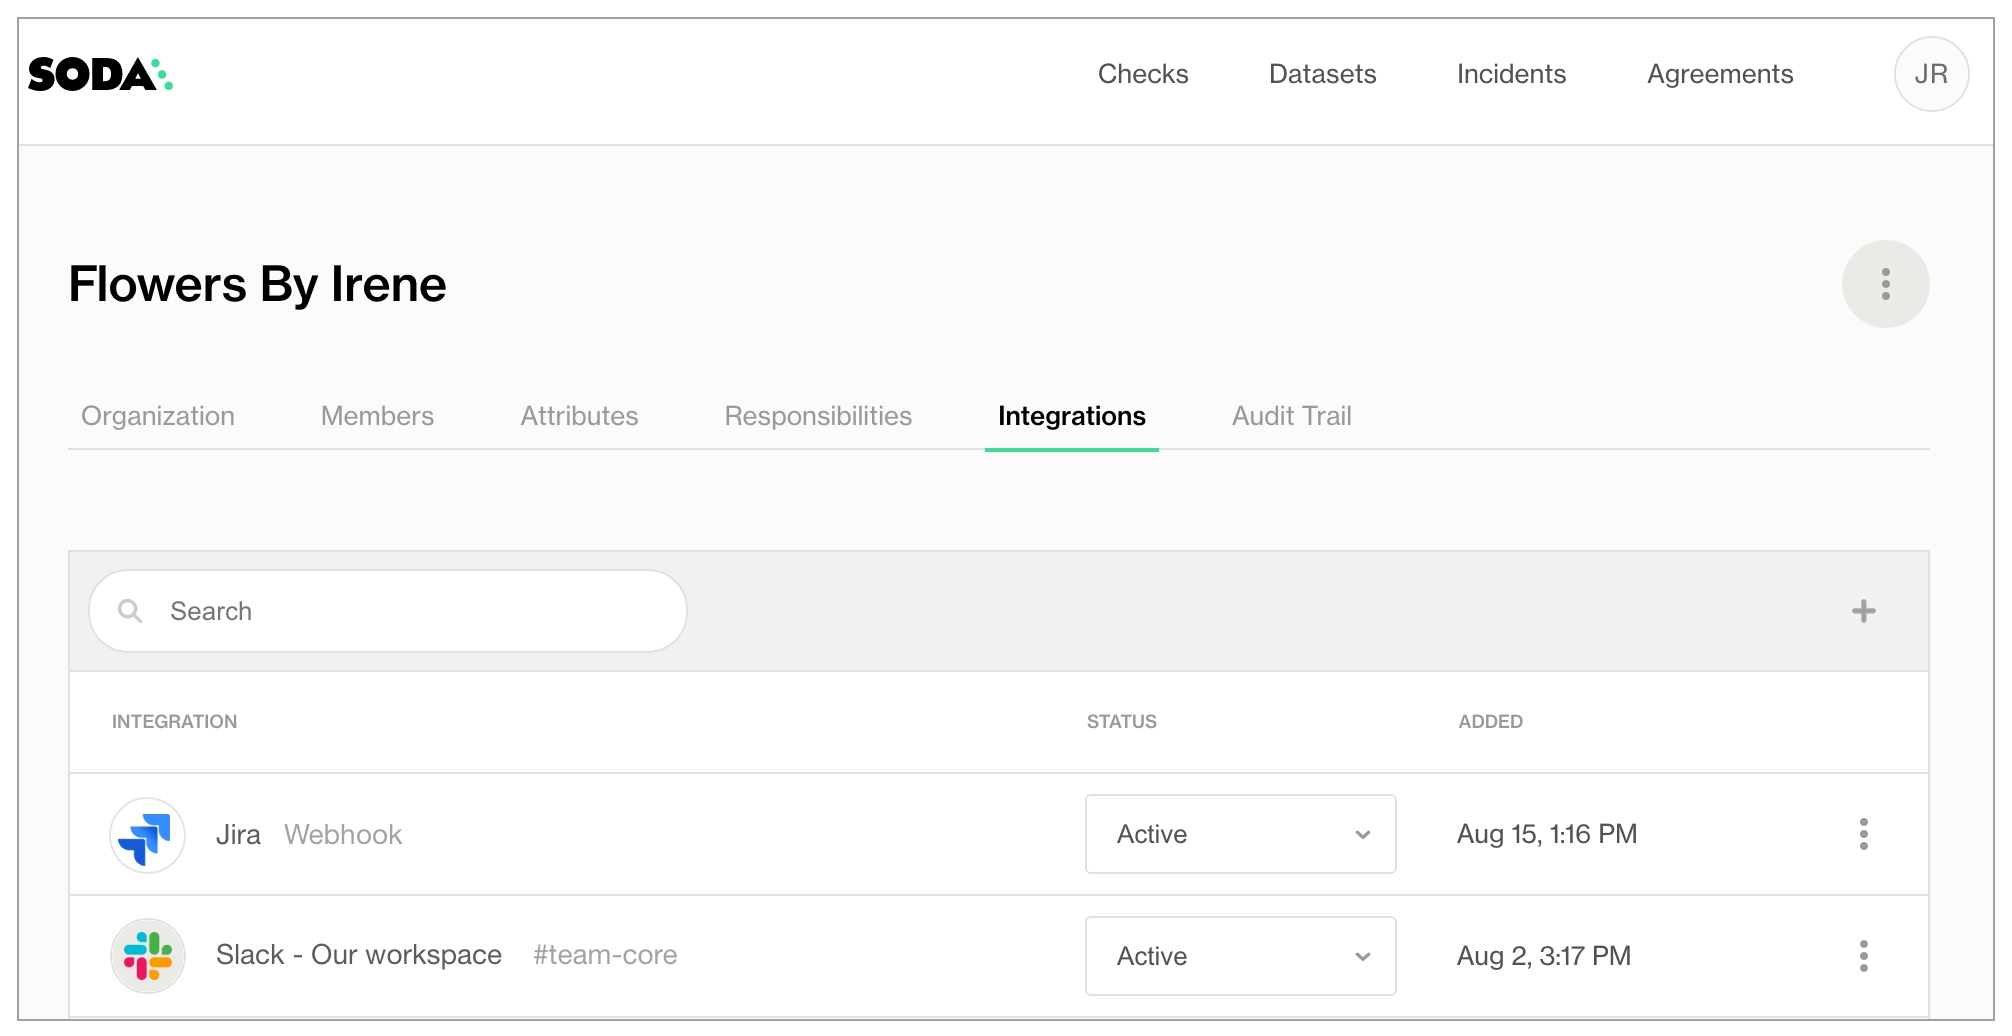2012x1036 pixels.
Task: Open the Slack row kebab menu
Action: coord(1863,956)
